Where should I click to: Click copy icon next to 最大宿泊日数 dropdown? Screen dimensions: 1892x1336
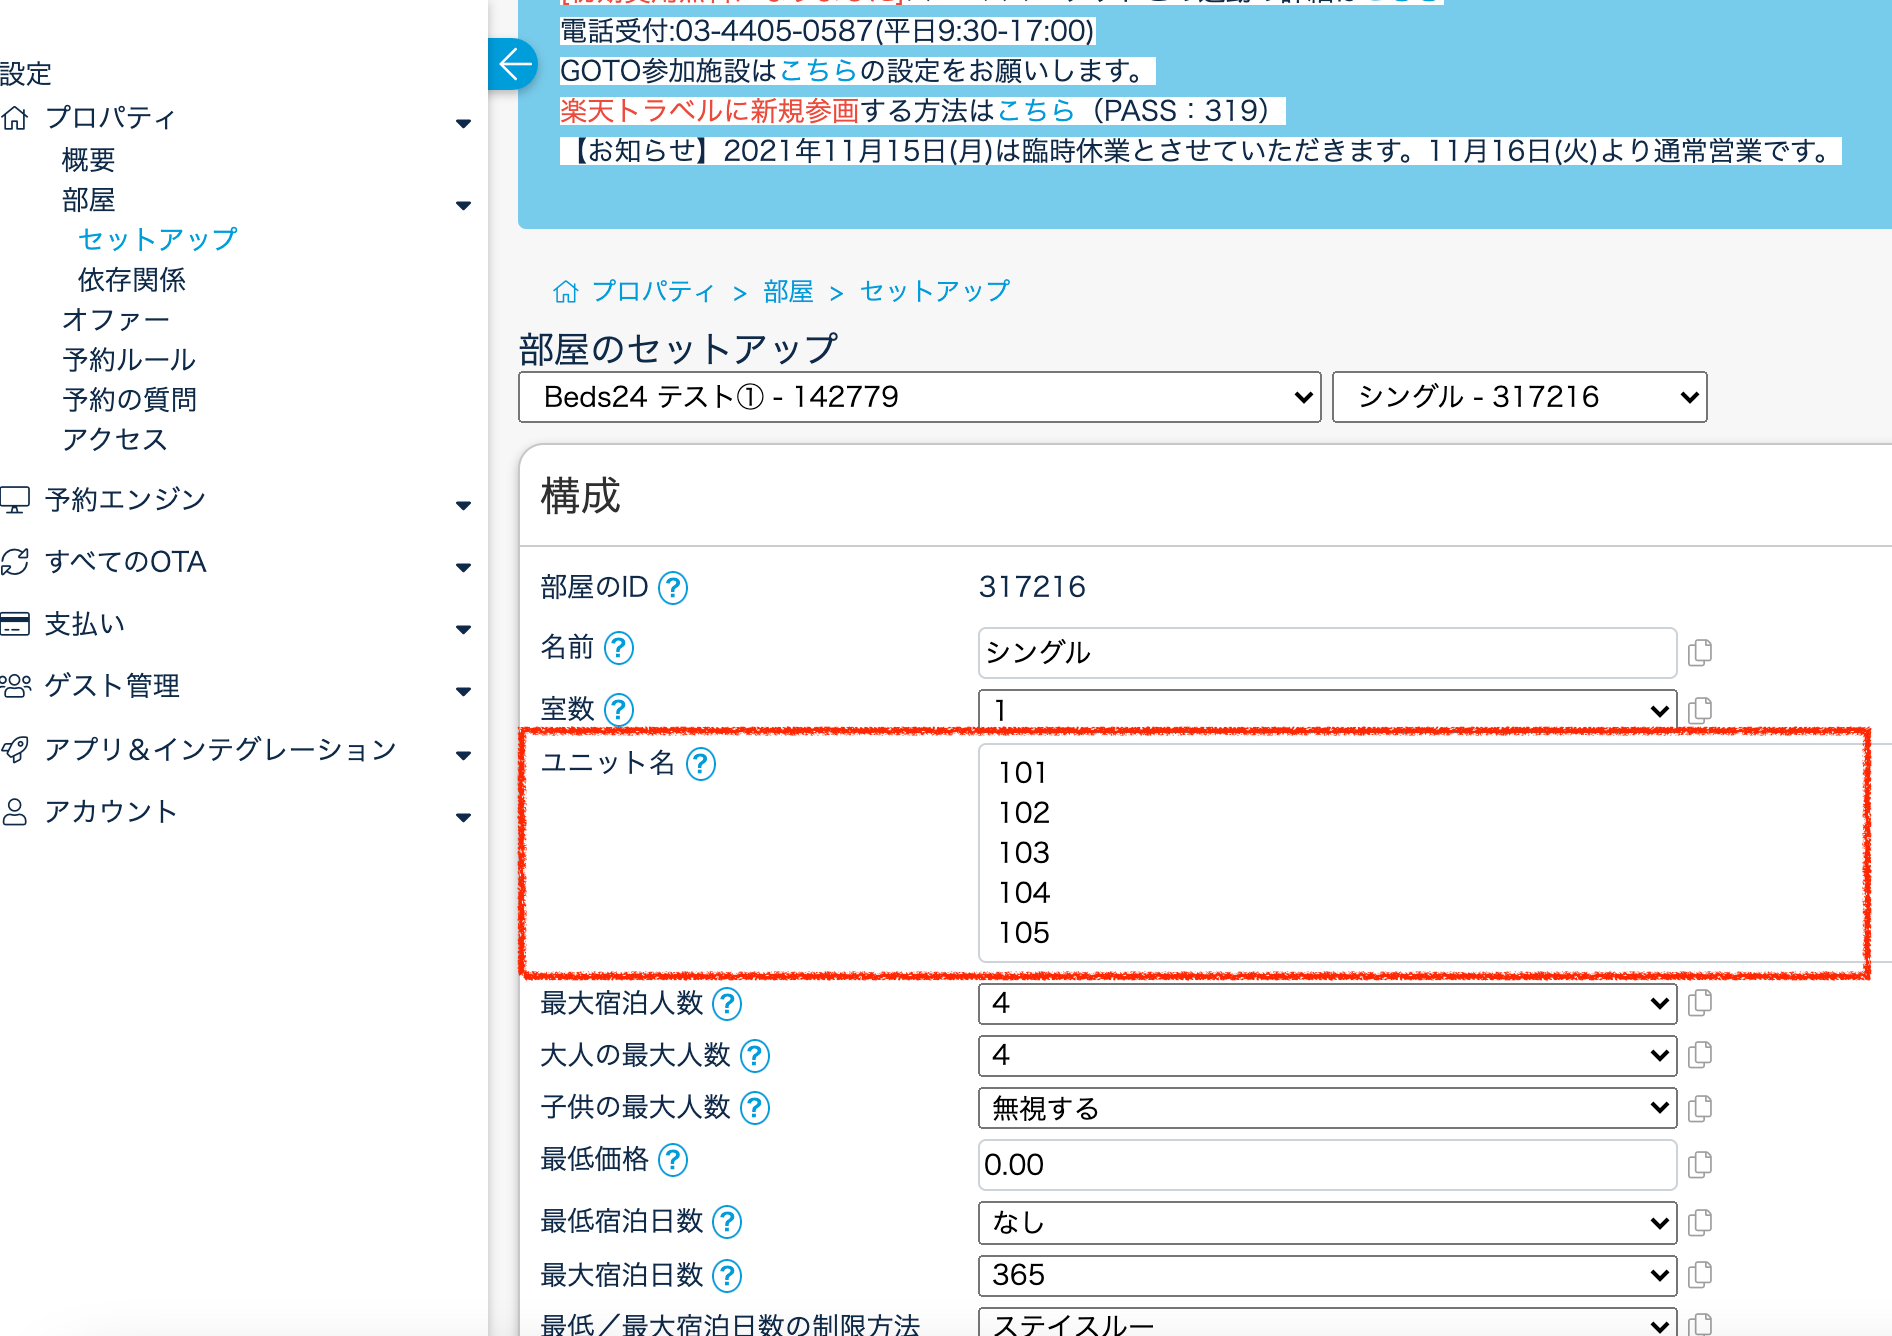[x=1699, y=1275]
